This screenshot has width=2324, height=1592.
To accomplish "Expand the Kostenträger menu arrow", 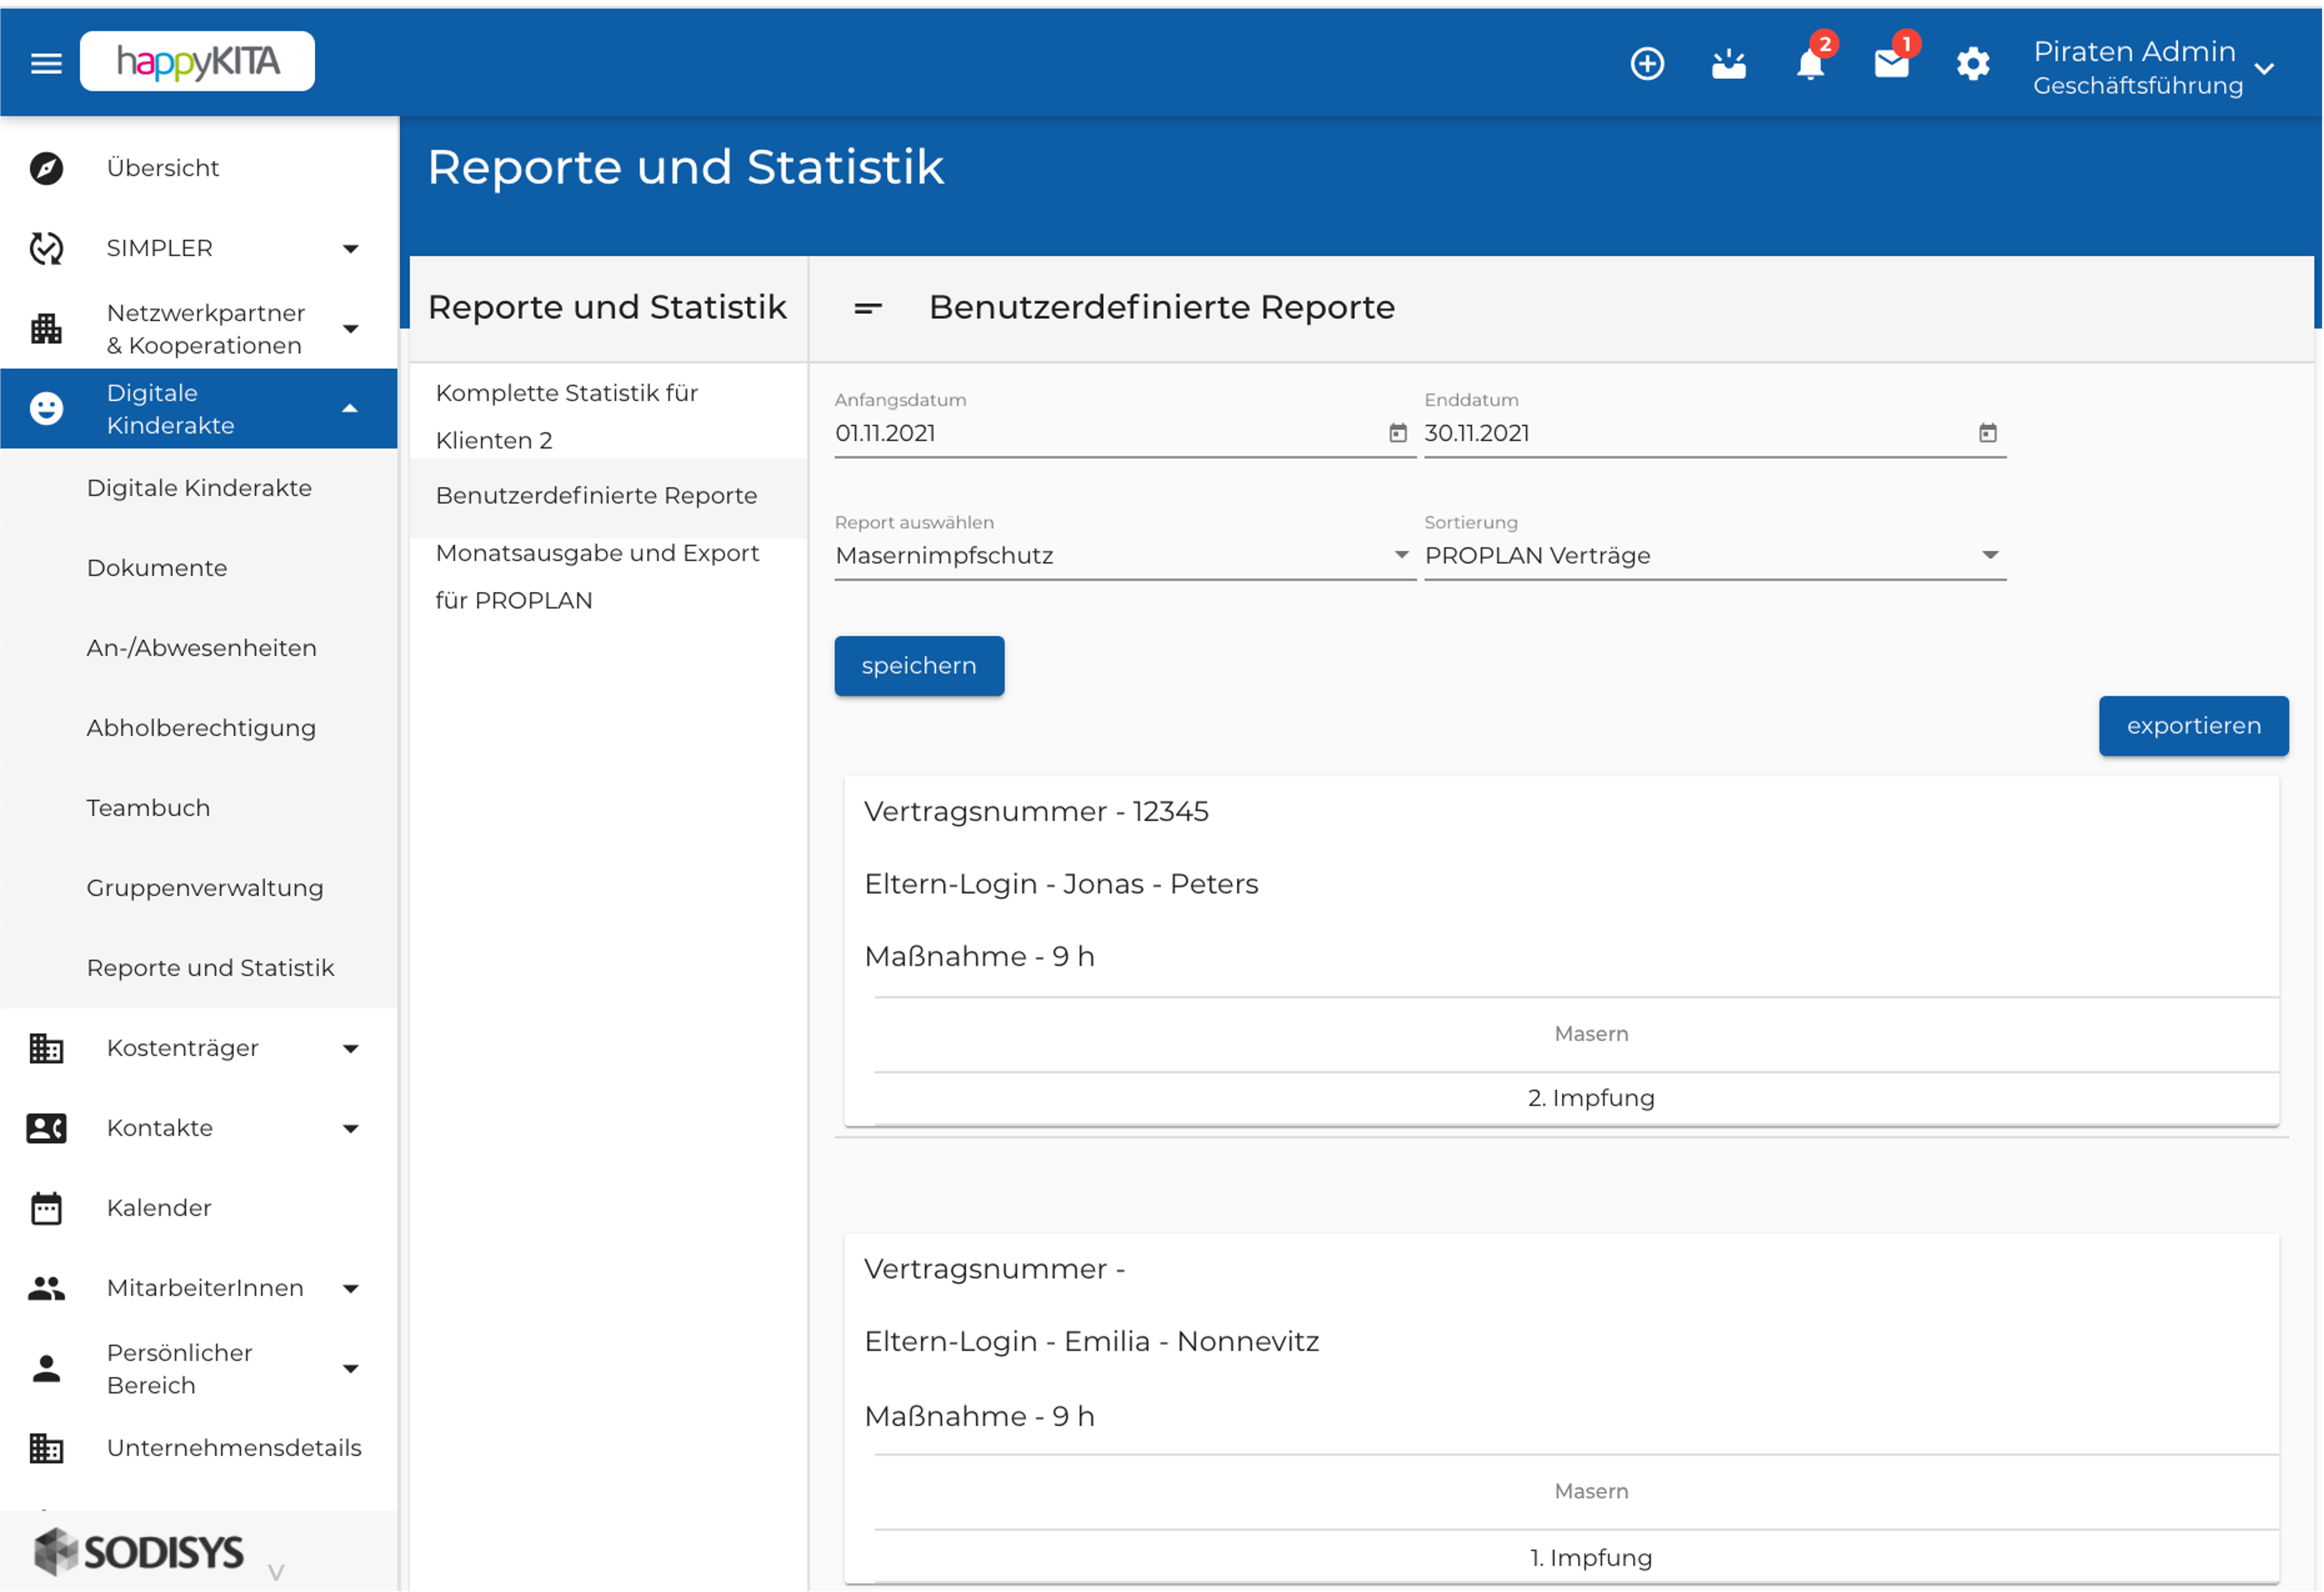I will pyautogui.click(x=351, y=1048).
